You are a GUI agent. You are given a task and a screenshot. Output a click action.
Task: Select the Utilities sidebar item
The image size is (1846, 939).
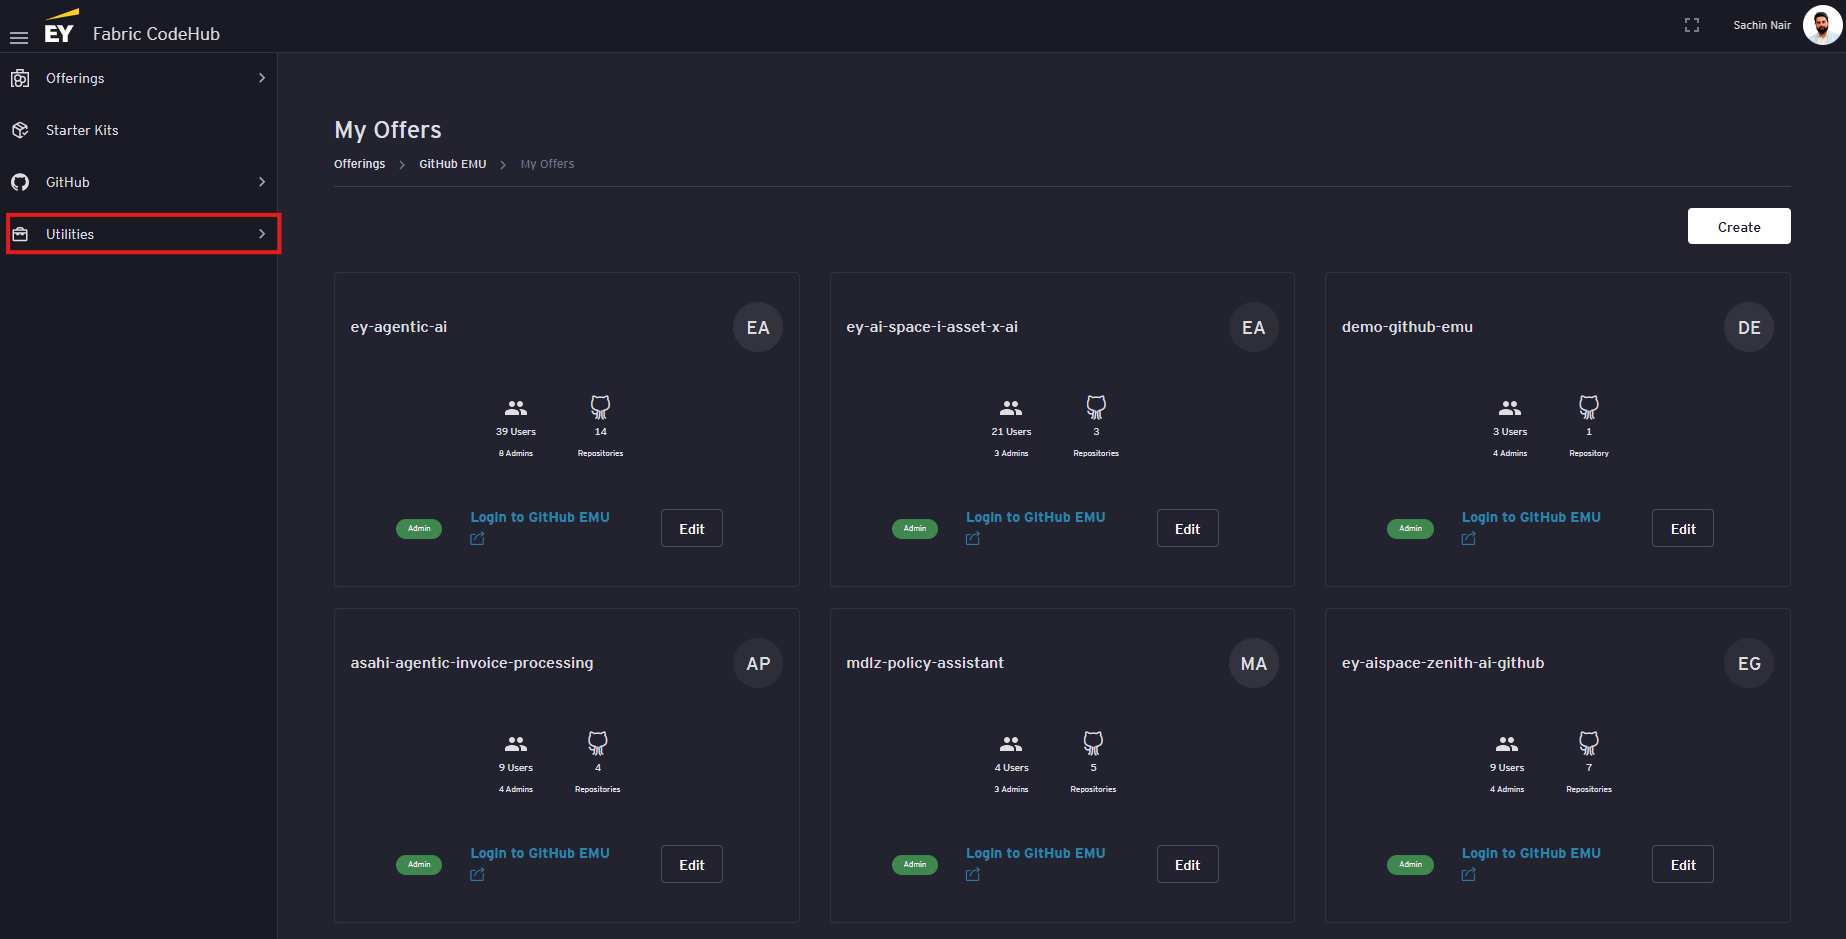pos(70,234)
